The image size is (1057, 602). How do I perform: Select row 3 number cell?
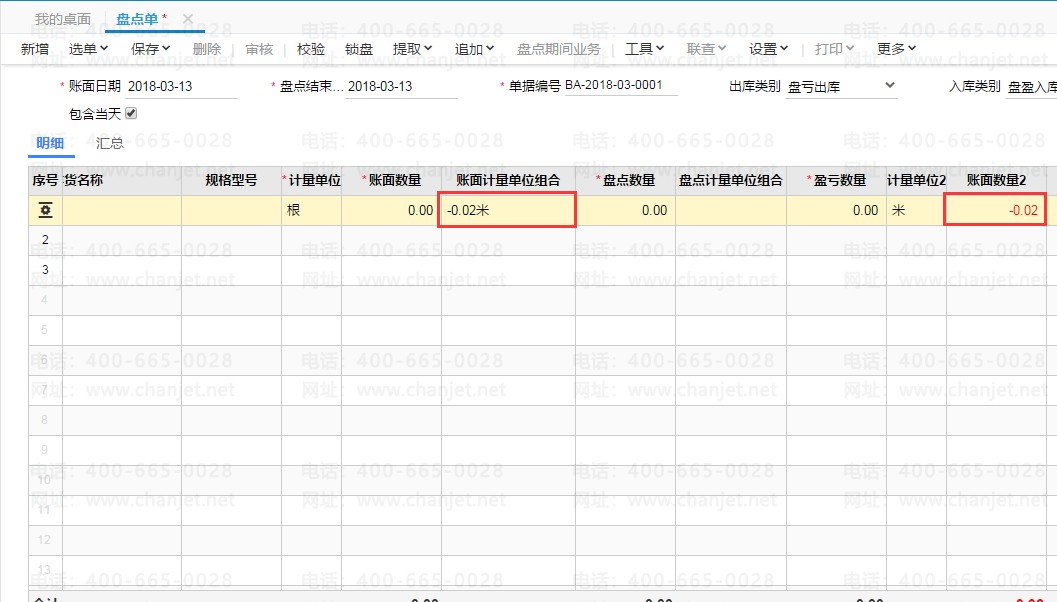point(45,270)
